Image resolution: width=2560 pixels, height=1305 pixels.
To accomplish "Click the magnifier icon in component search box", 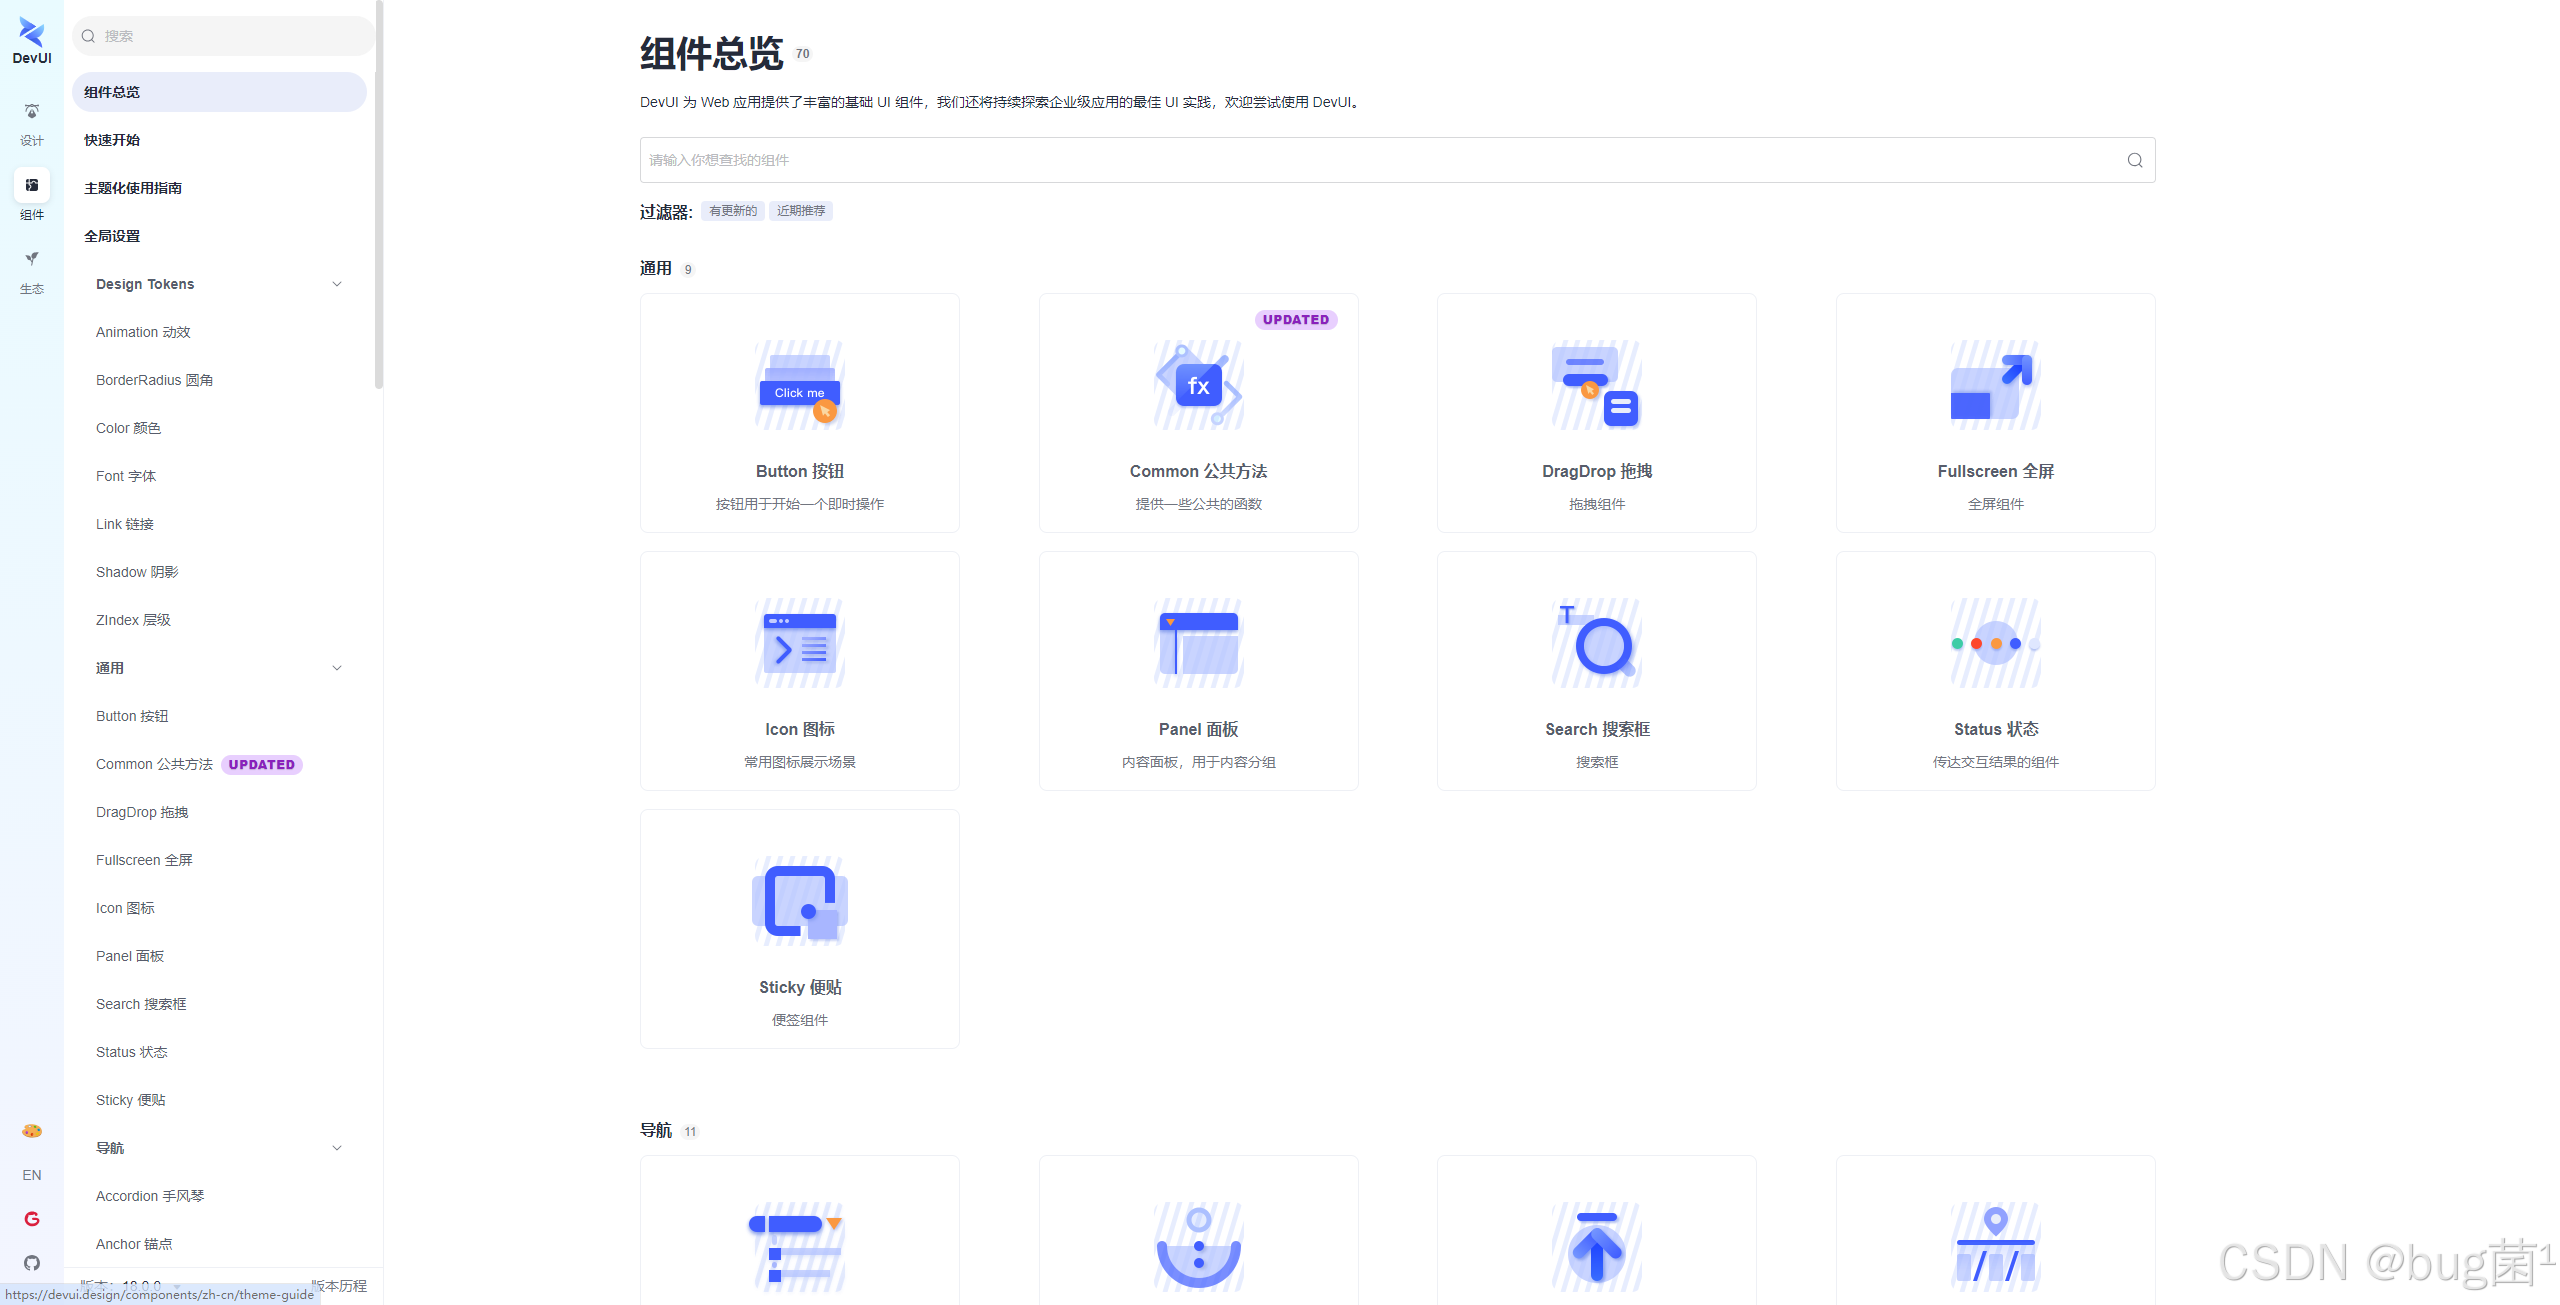I will (2134, 160).
